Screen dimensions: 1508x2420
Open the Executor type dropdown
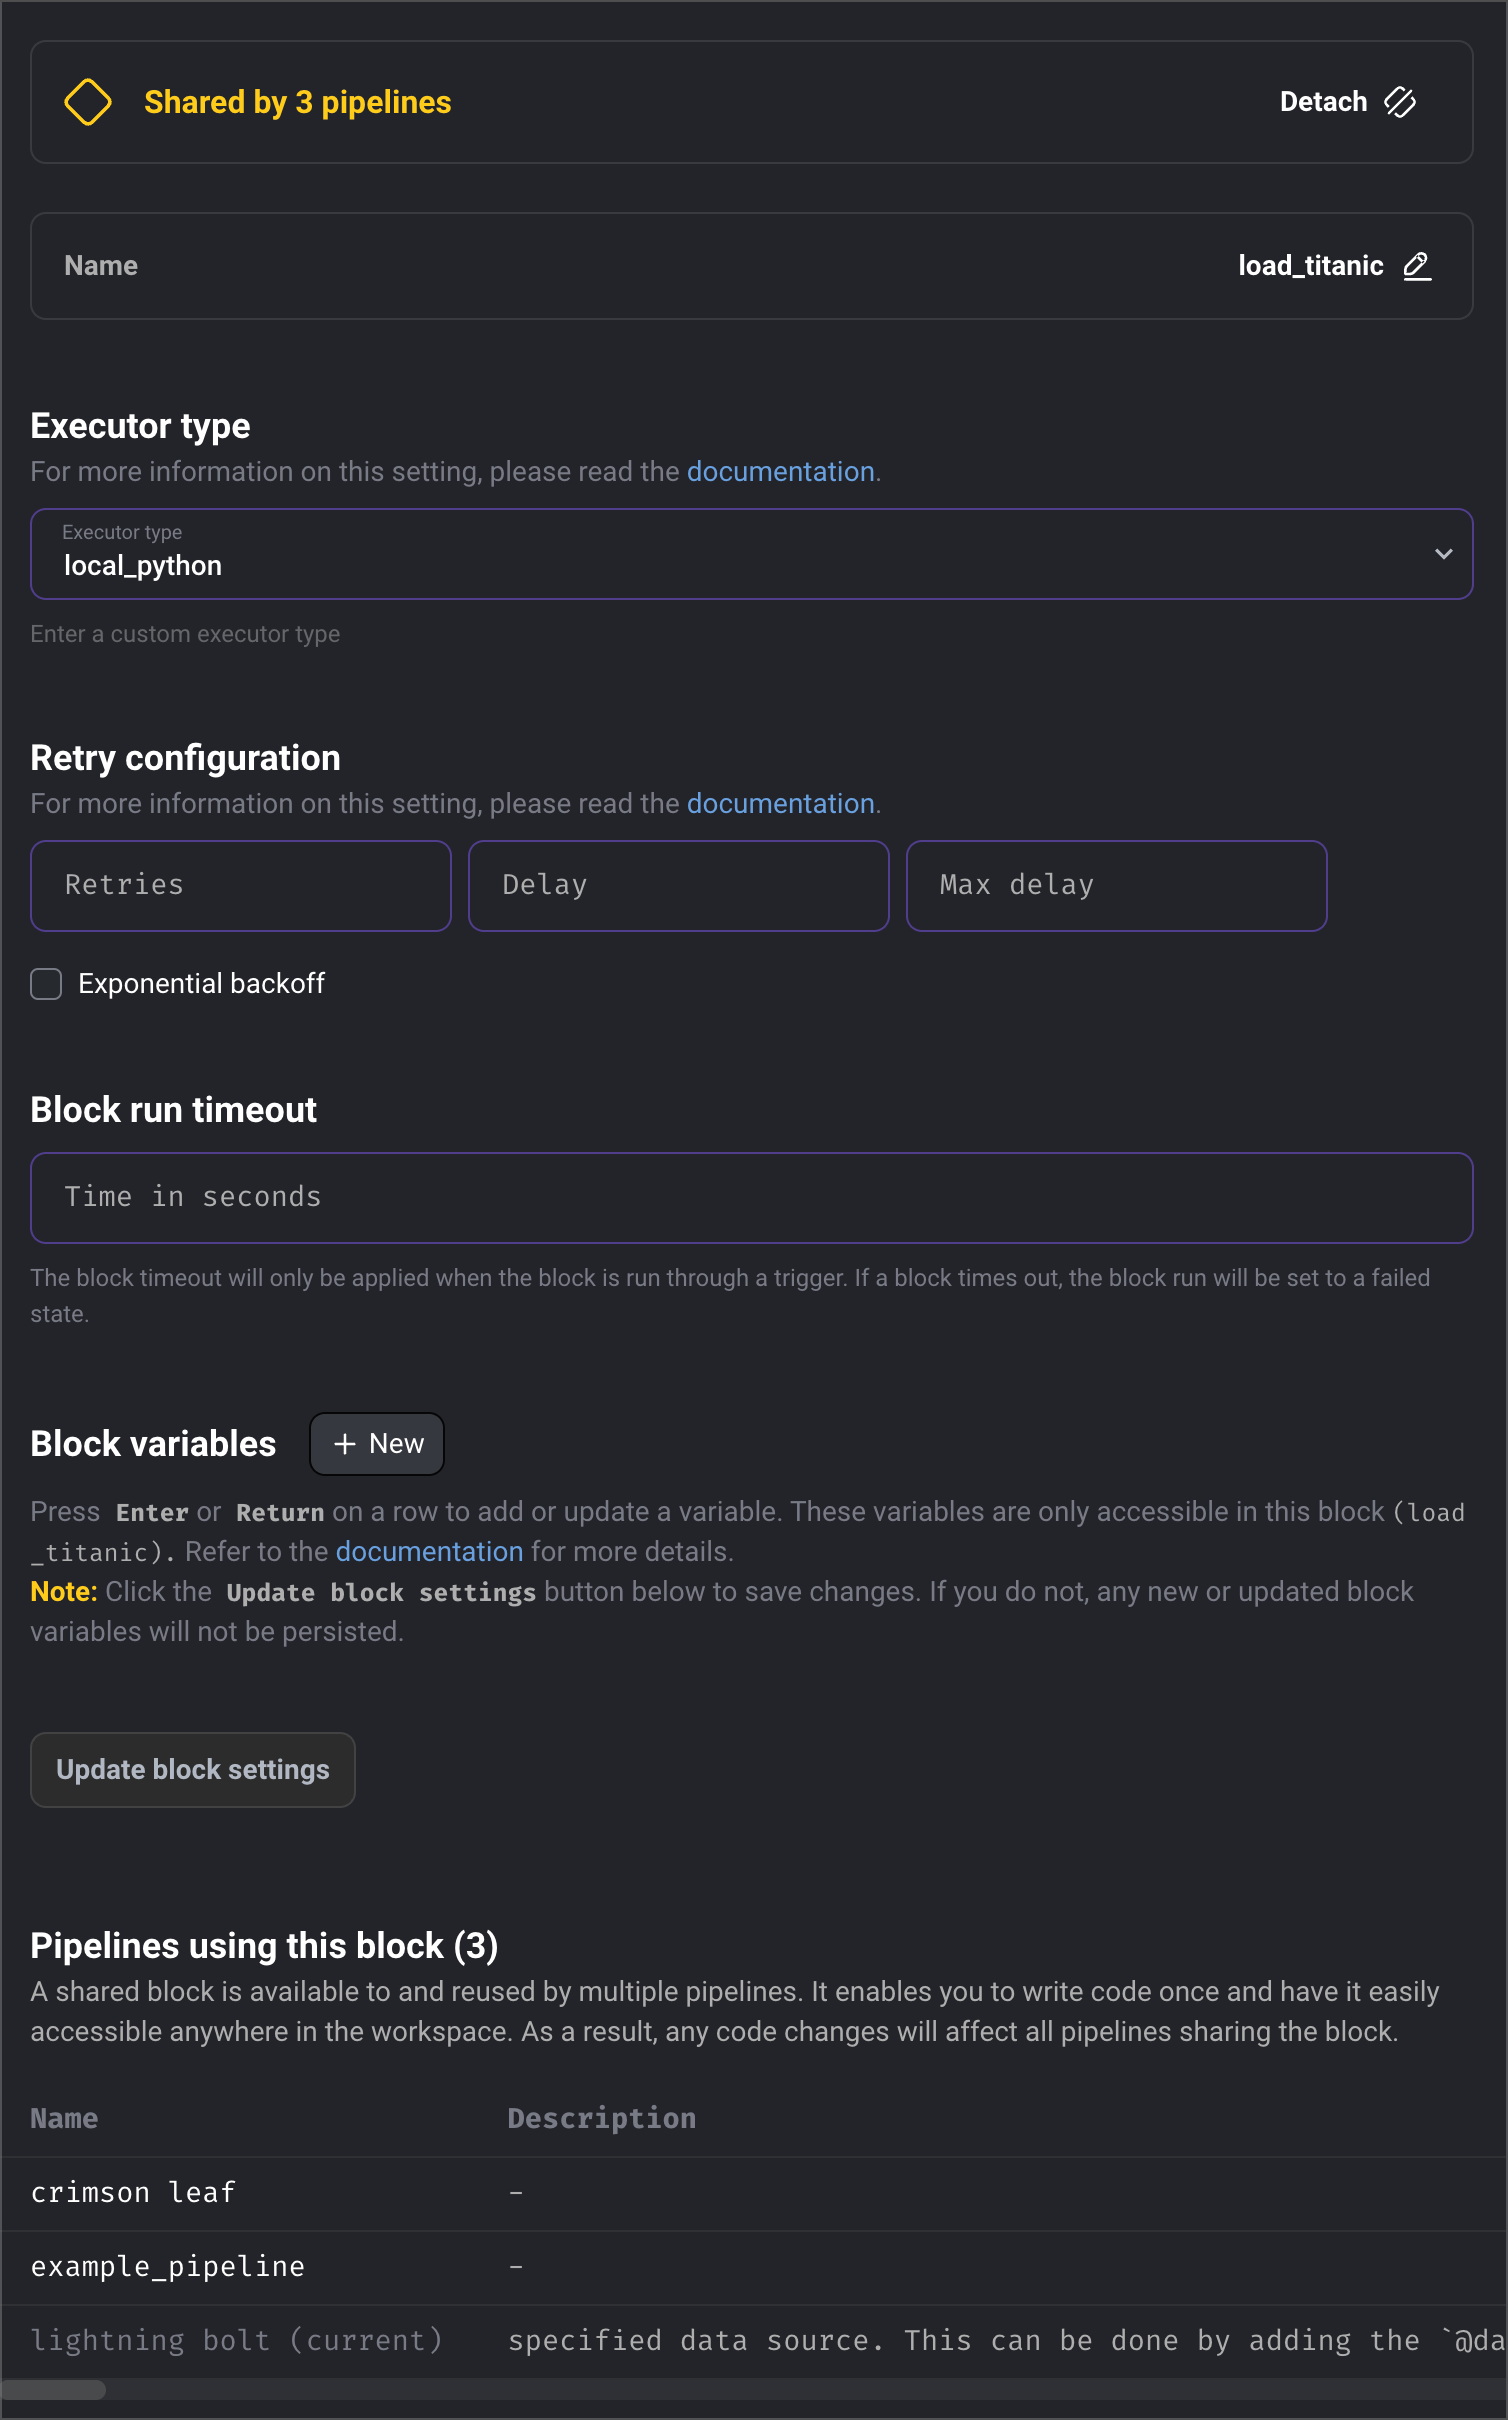[x=752, y=554]
